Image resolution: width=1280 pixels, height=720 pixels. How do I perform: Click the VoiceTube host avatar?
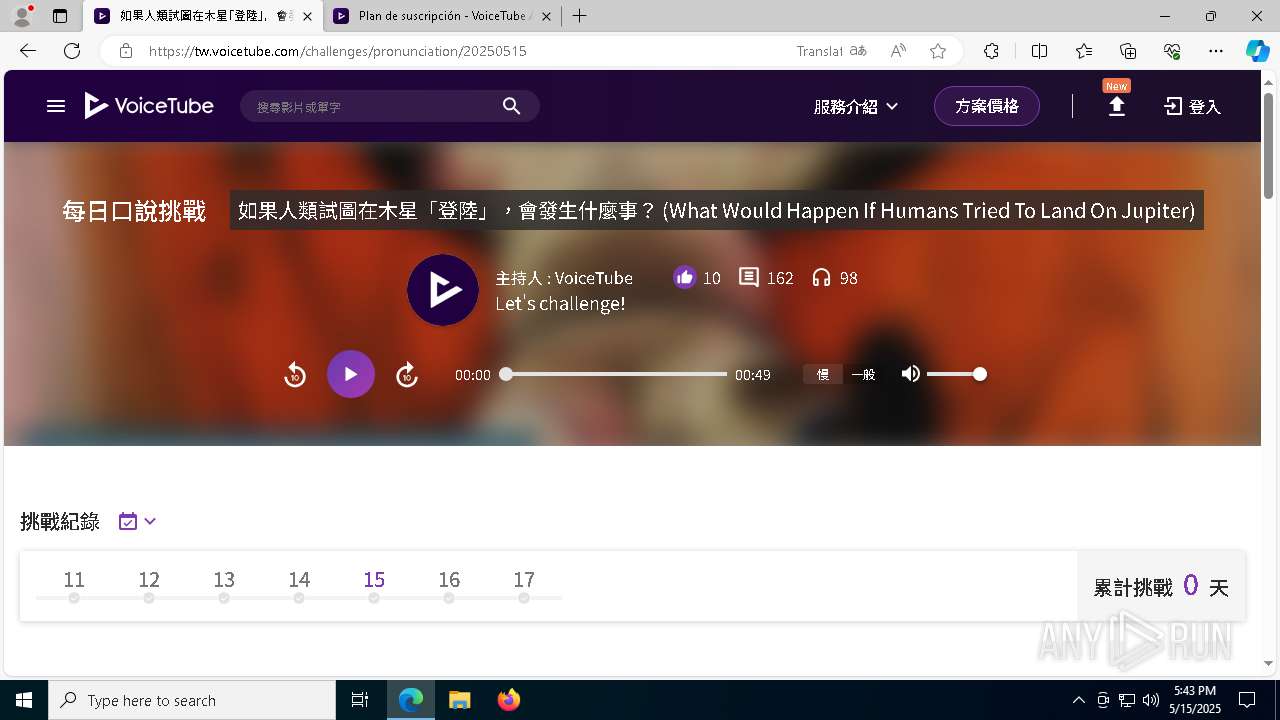tap(443, 290)
